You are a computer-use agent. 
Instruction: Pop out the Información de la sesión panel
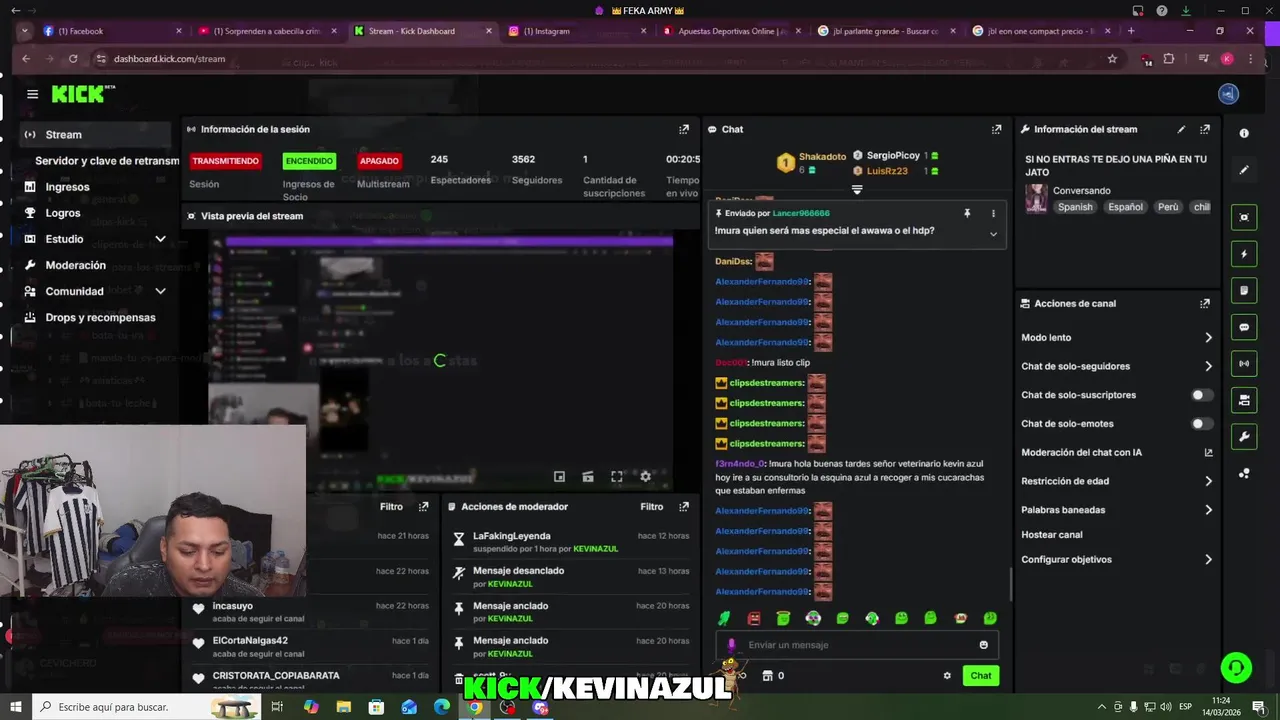tap(684, 129)
